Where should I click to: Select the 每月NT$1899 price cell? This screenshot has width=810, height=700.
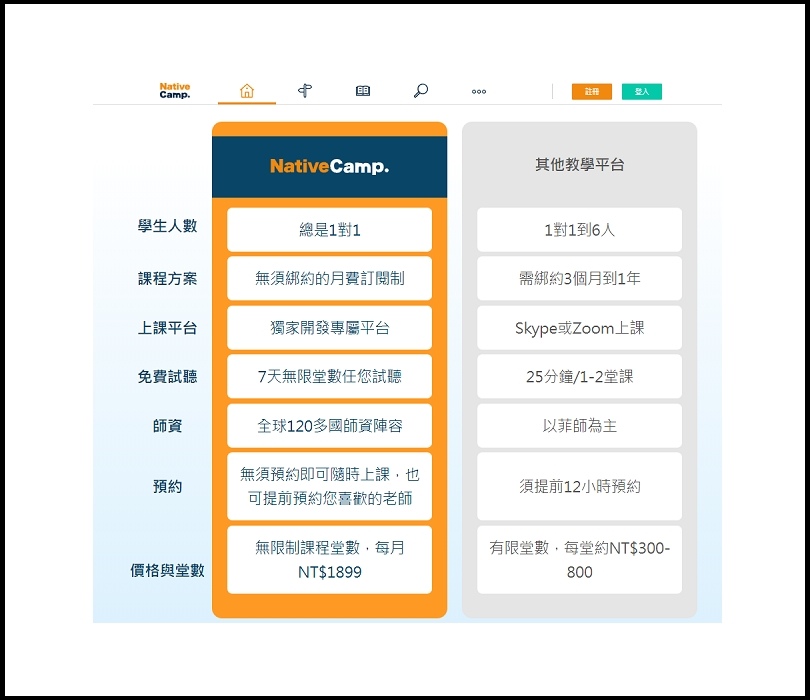coord(330,559)
